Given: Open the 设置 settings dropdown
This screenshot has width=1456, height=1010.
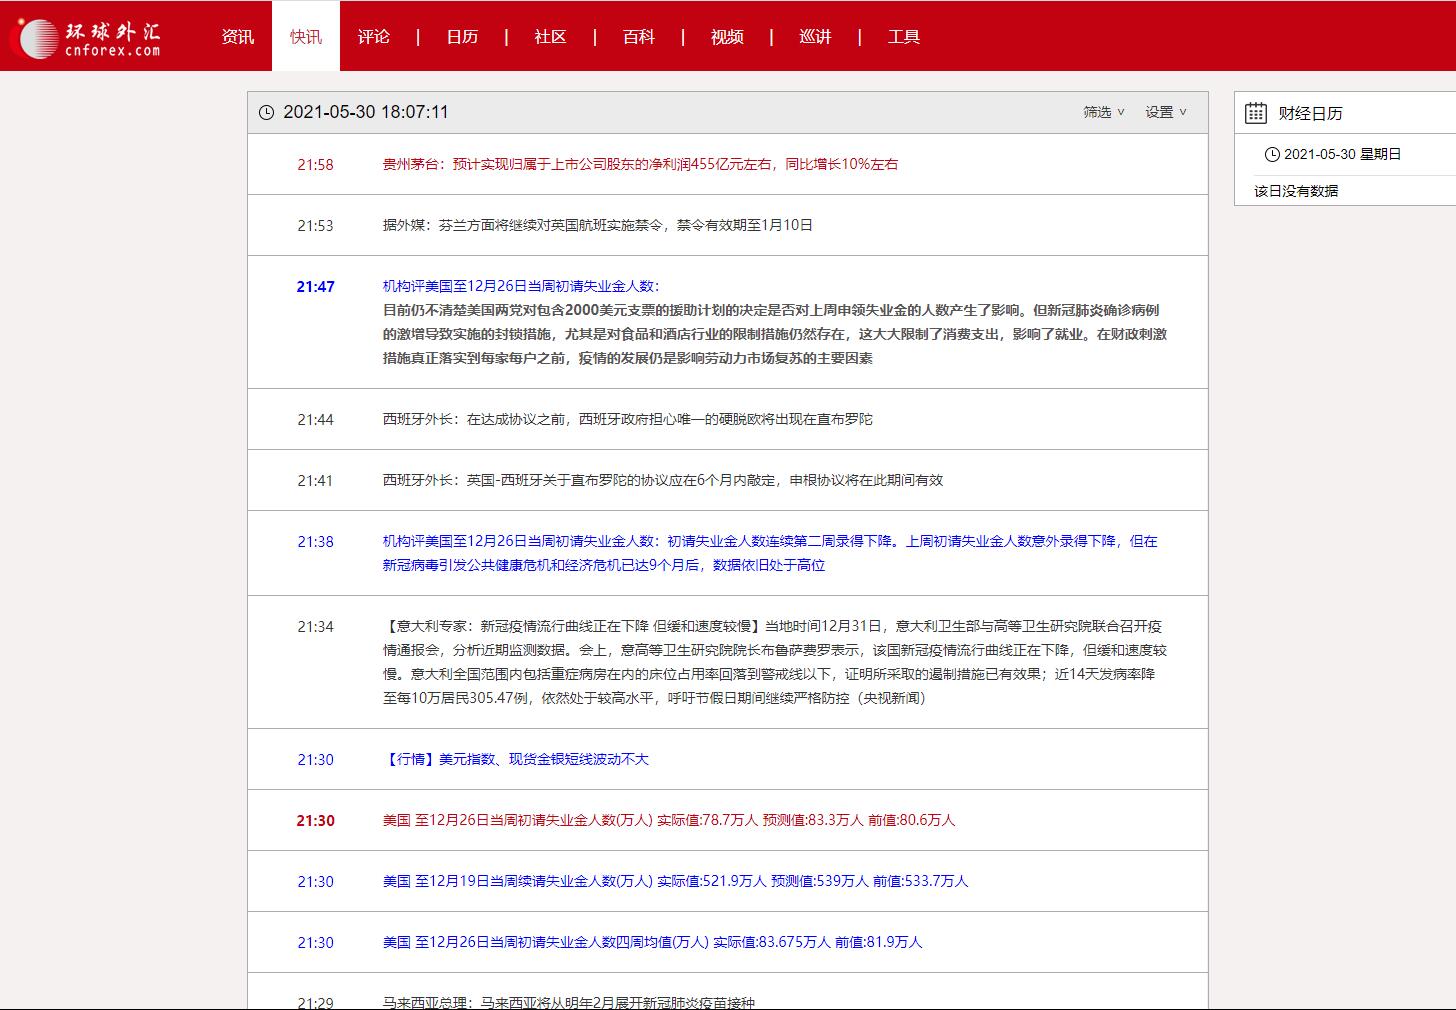Looking at the screenshot, I should tap(1165, 112).
